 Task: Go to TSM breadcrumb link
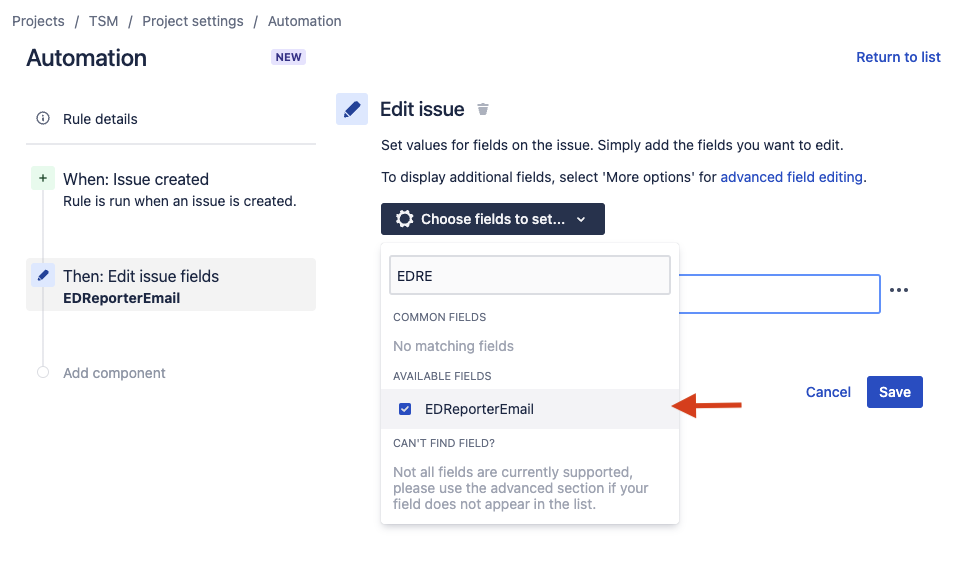[103, 21]
